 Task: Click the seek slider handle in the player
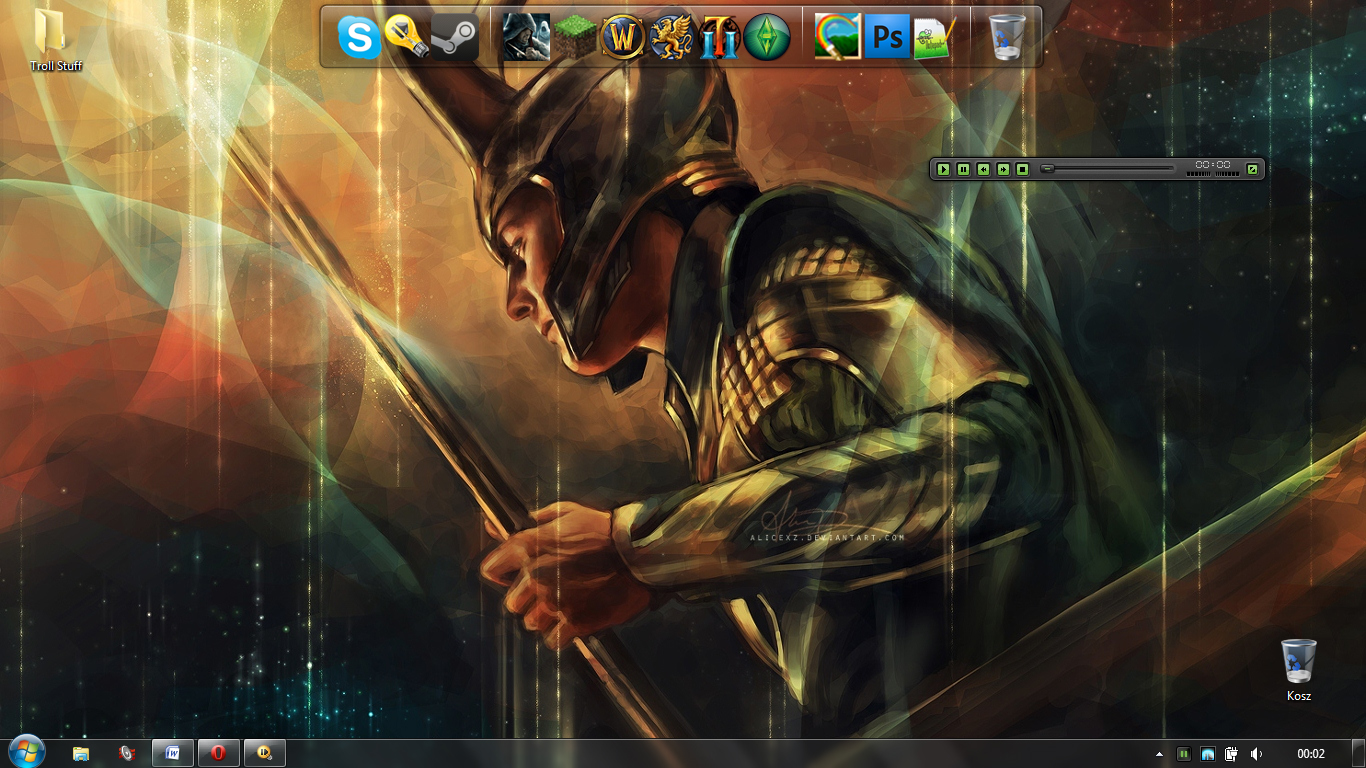[x=1047, y=168]
